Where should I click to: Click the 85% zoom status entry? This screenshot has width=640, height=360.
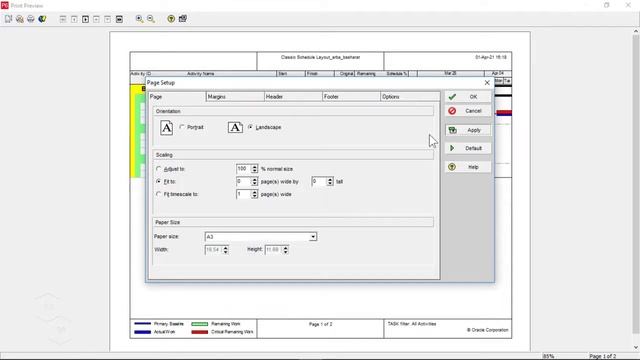click(548, 356)
